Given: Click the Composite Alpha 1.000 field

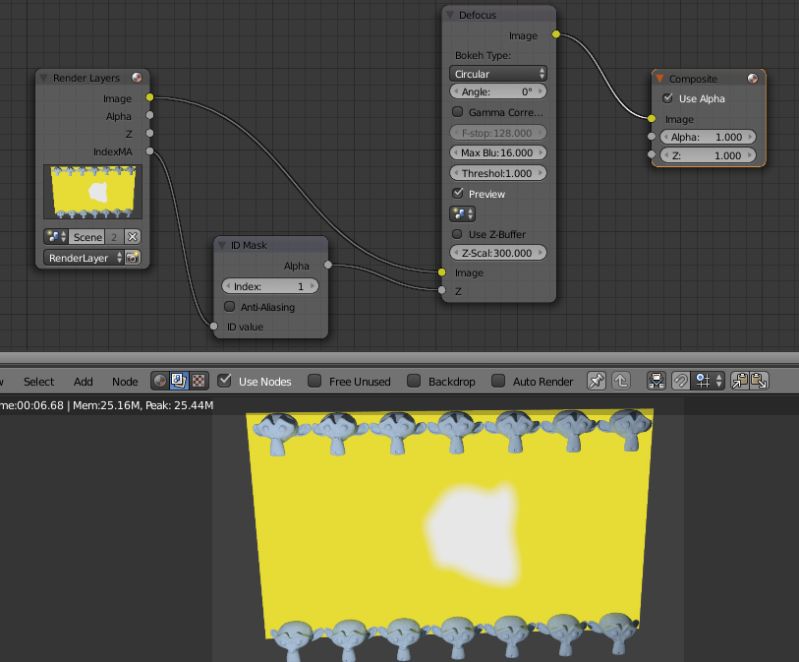Looking at the screenshot, I should (708, 137).
